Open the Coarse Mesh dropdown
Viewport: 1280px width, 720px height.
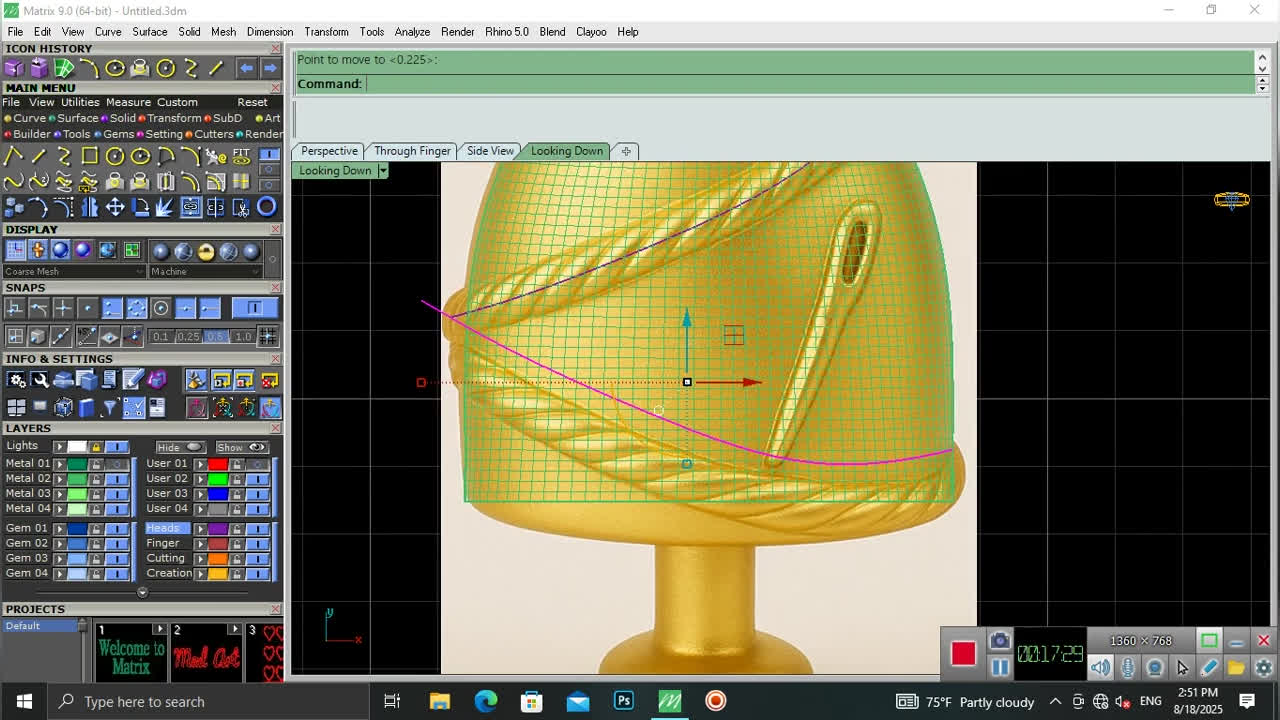[x=74, y=271]
